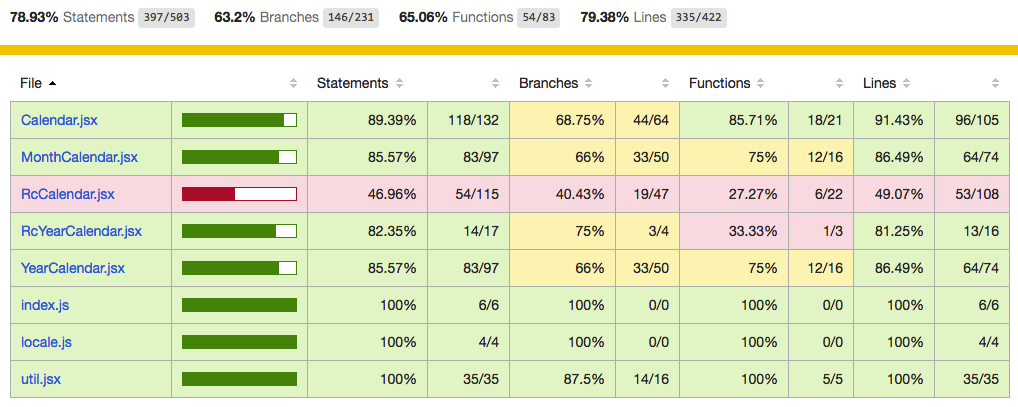Click sort icon right of Statements label
Image resolution: width=1018 pixels, height=407 pixels.
pyautogui.click(x=400, y=83)
